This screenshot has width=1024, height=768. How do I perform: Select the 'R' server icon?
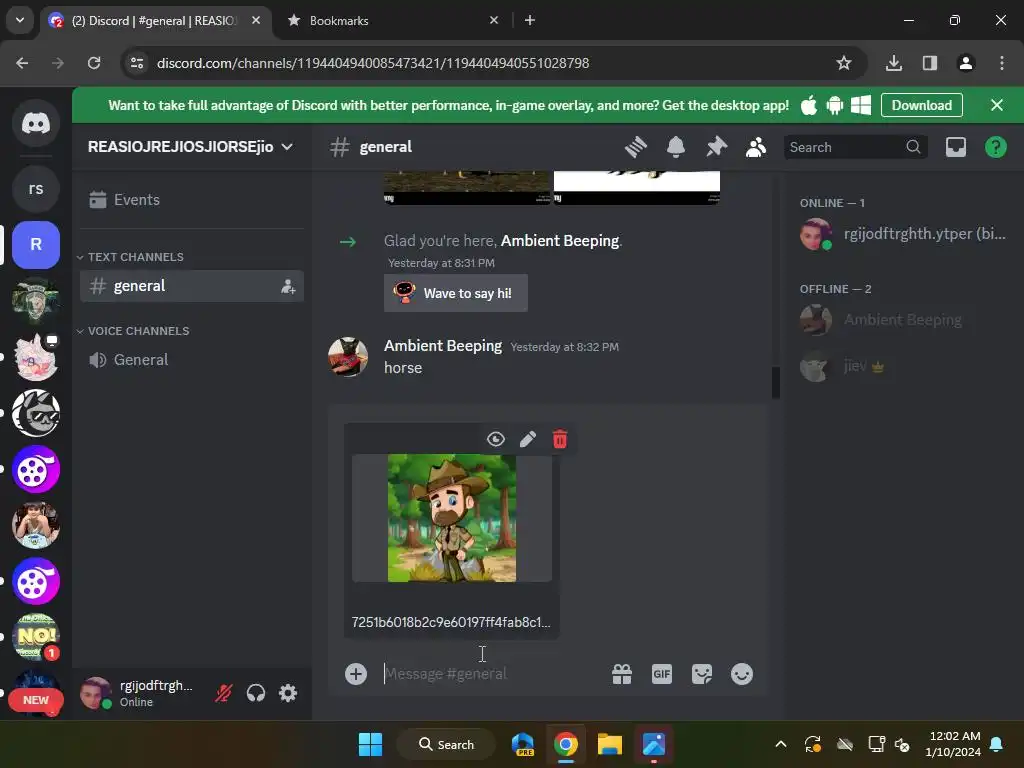pos(36,245)
